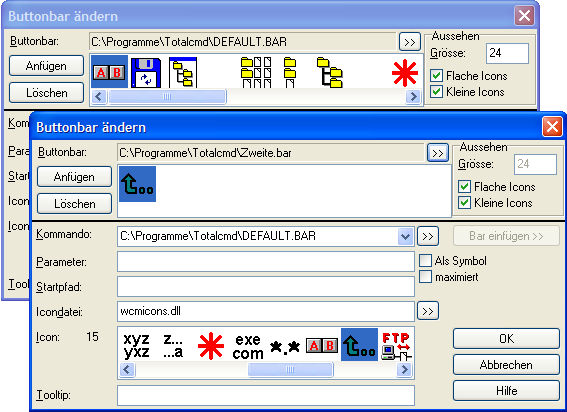
Task: Browse for Icondatei with >> button
Action: (x=428, y=311)
